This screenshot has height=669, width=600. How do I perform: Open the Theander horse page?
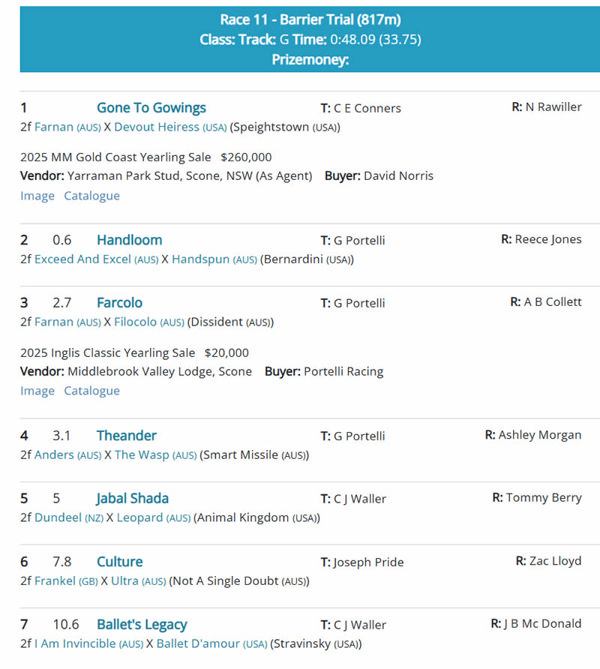[x=127, y=436]
